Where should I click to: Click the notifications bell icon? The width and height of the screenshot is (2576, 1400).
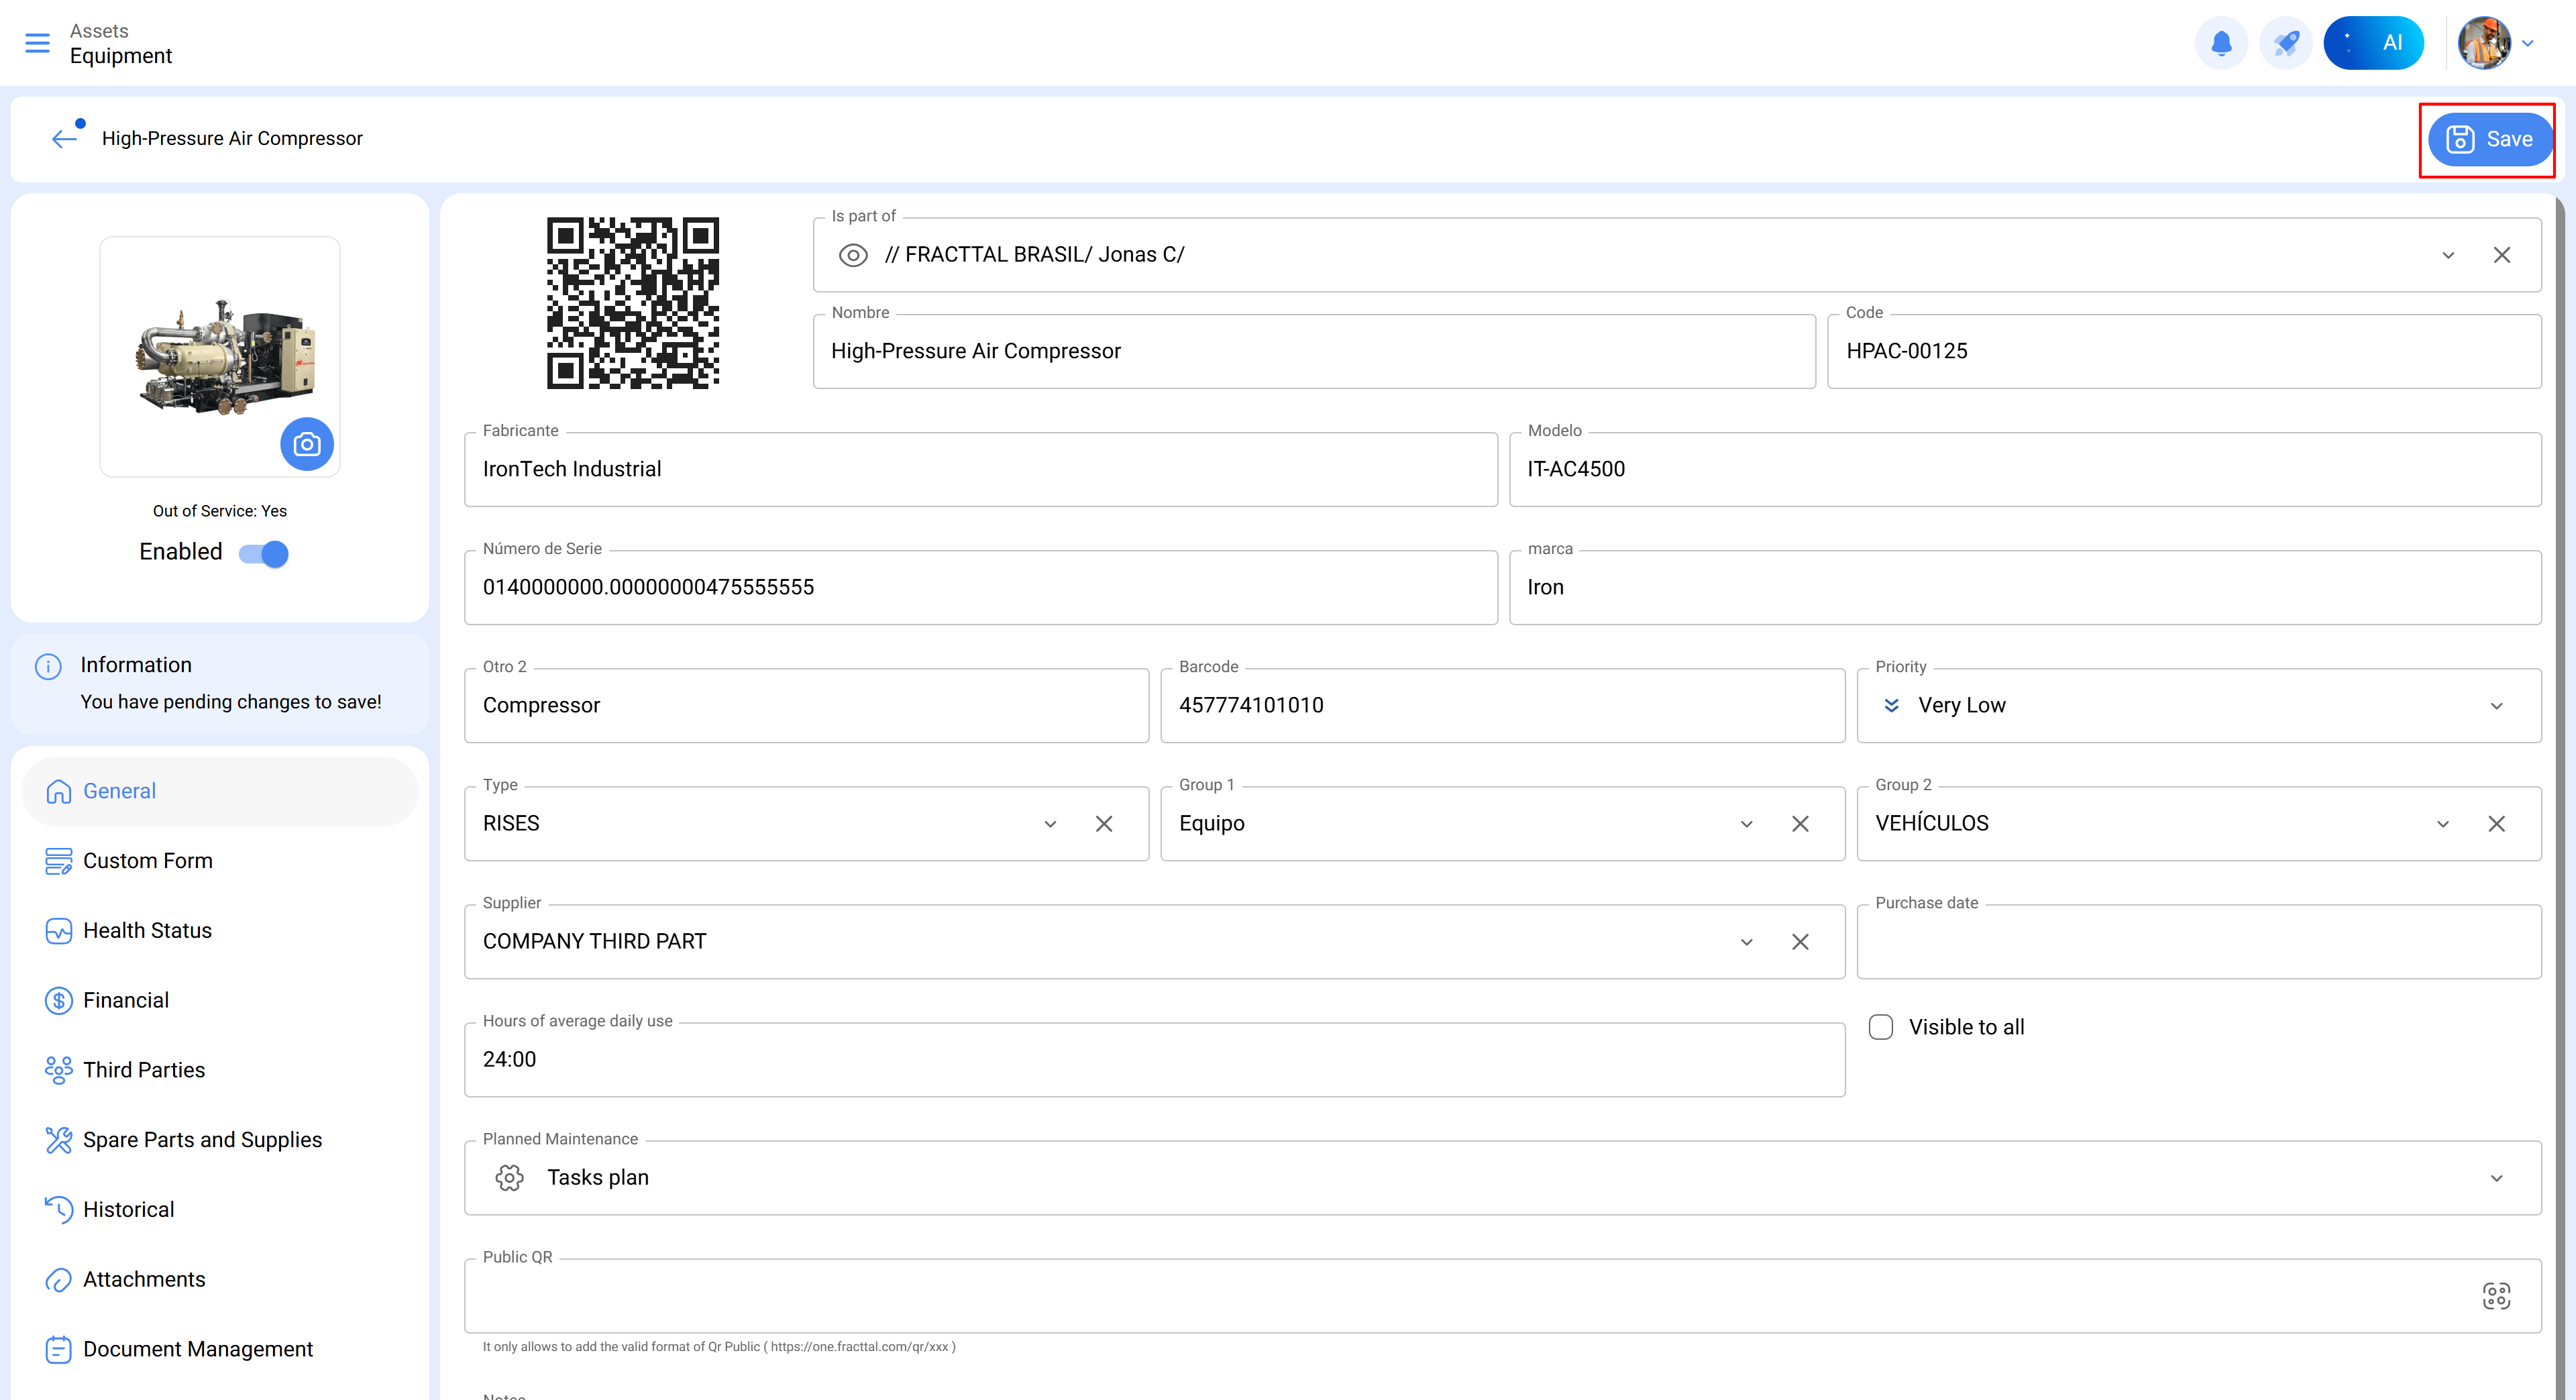(x=2221, y=43)
